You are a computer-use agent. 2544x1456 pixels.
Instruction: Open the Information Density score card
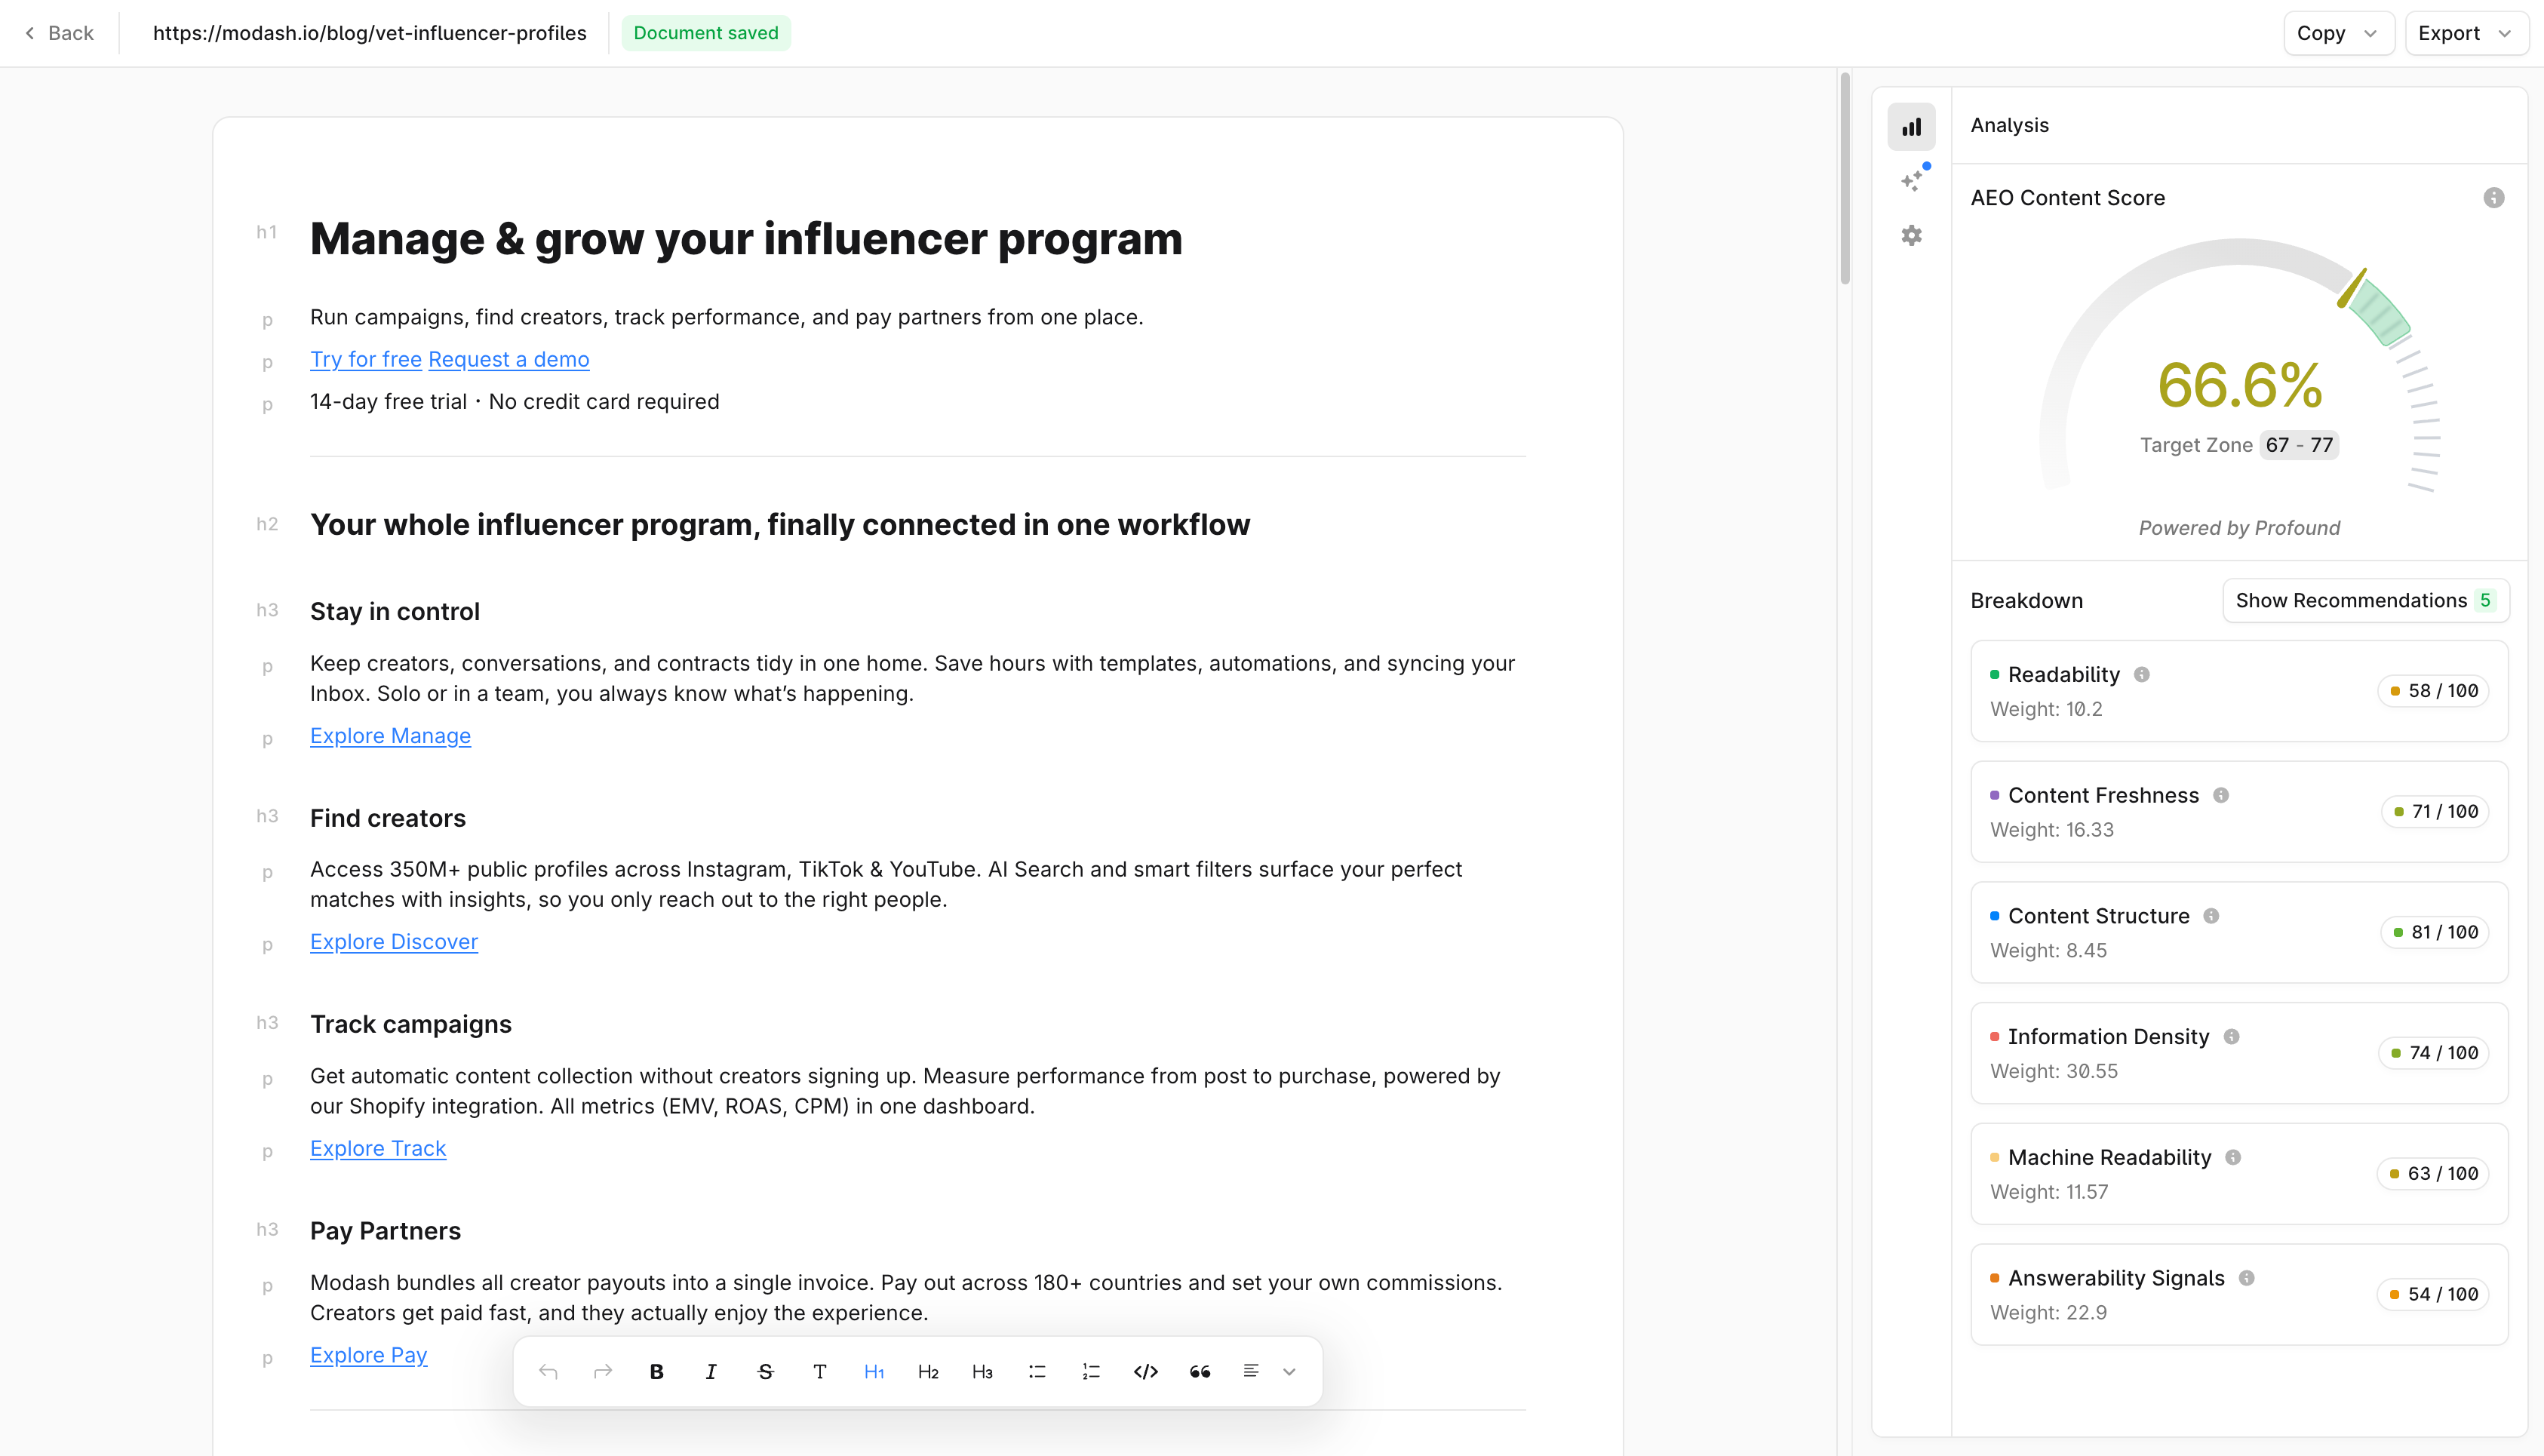[2239, 1054]
